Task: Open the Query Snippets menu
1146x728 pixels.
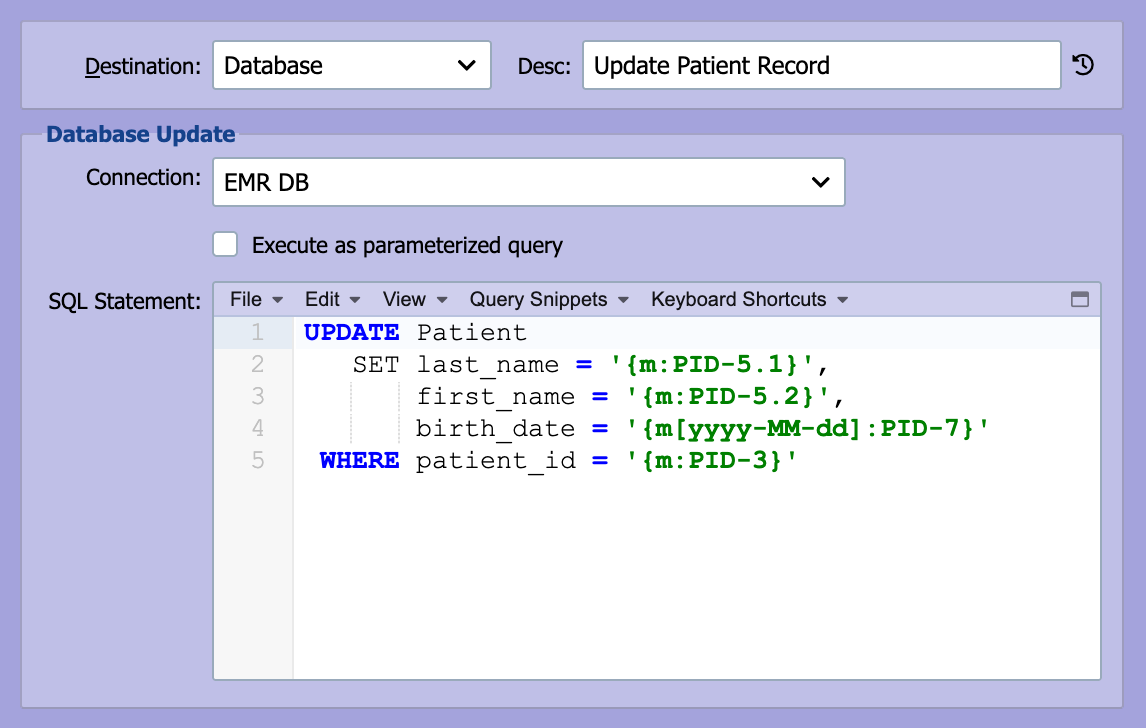Action: pyautogui.click(x=549, y=300)
